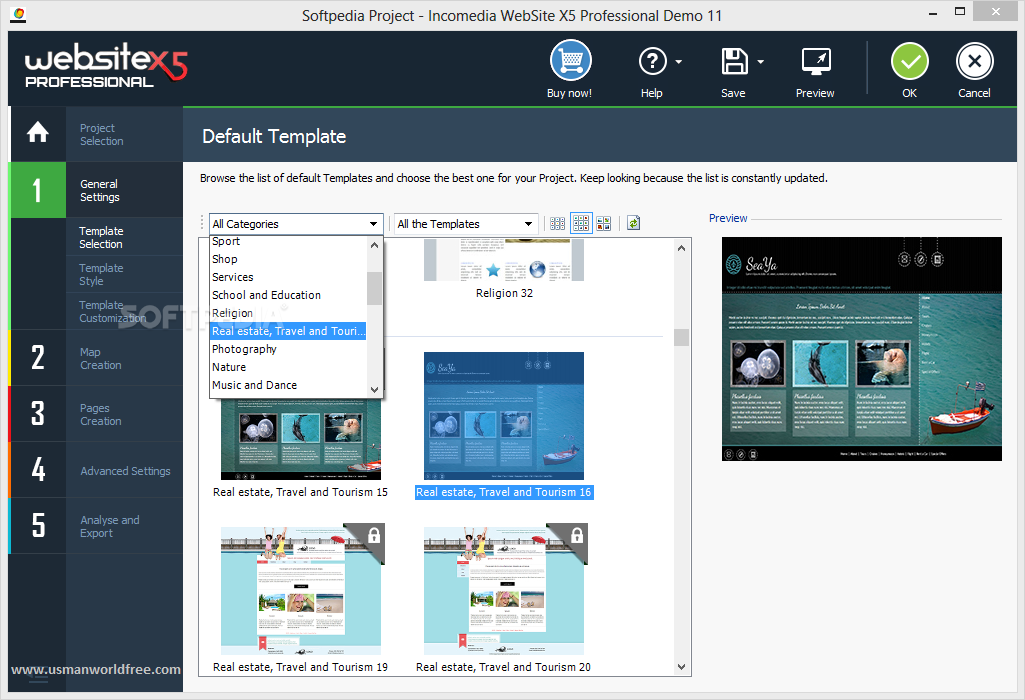Confirm with the green OK checkmark
1025x700 pixels.
pyautogui.click(x=909, y=61)
